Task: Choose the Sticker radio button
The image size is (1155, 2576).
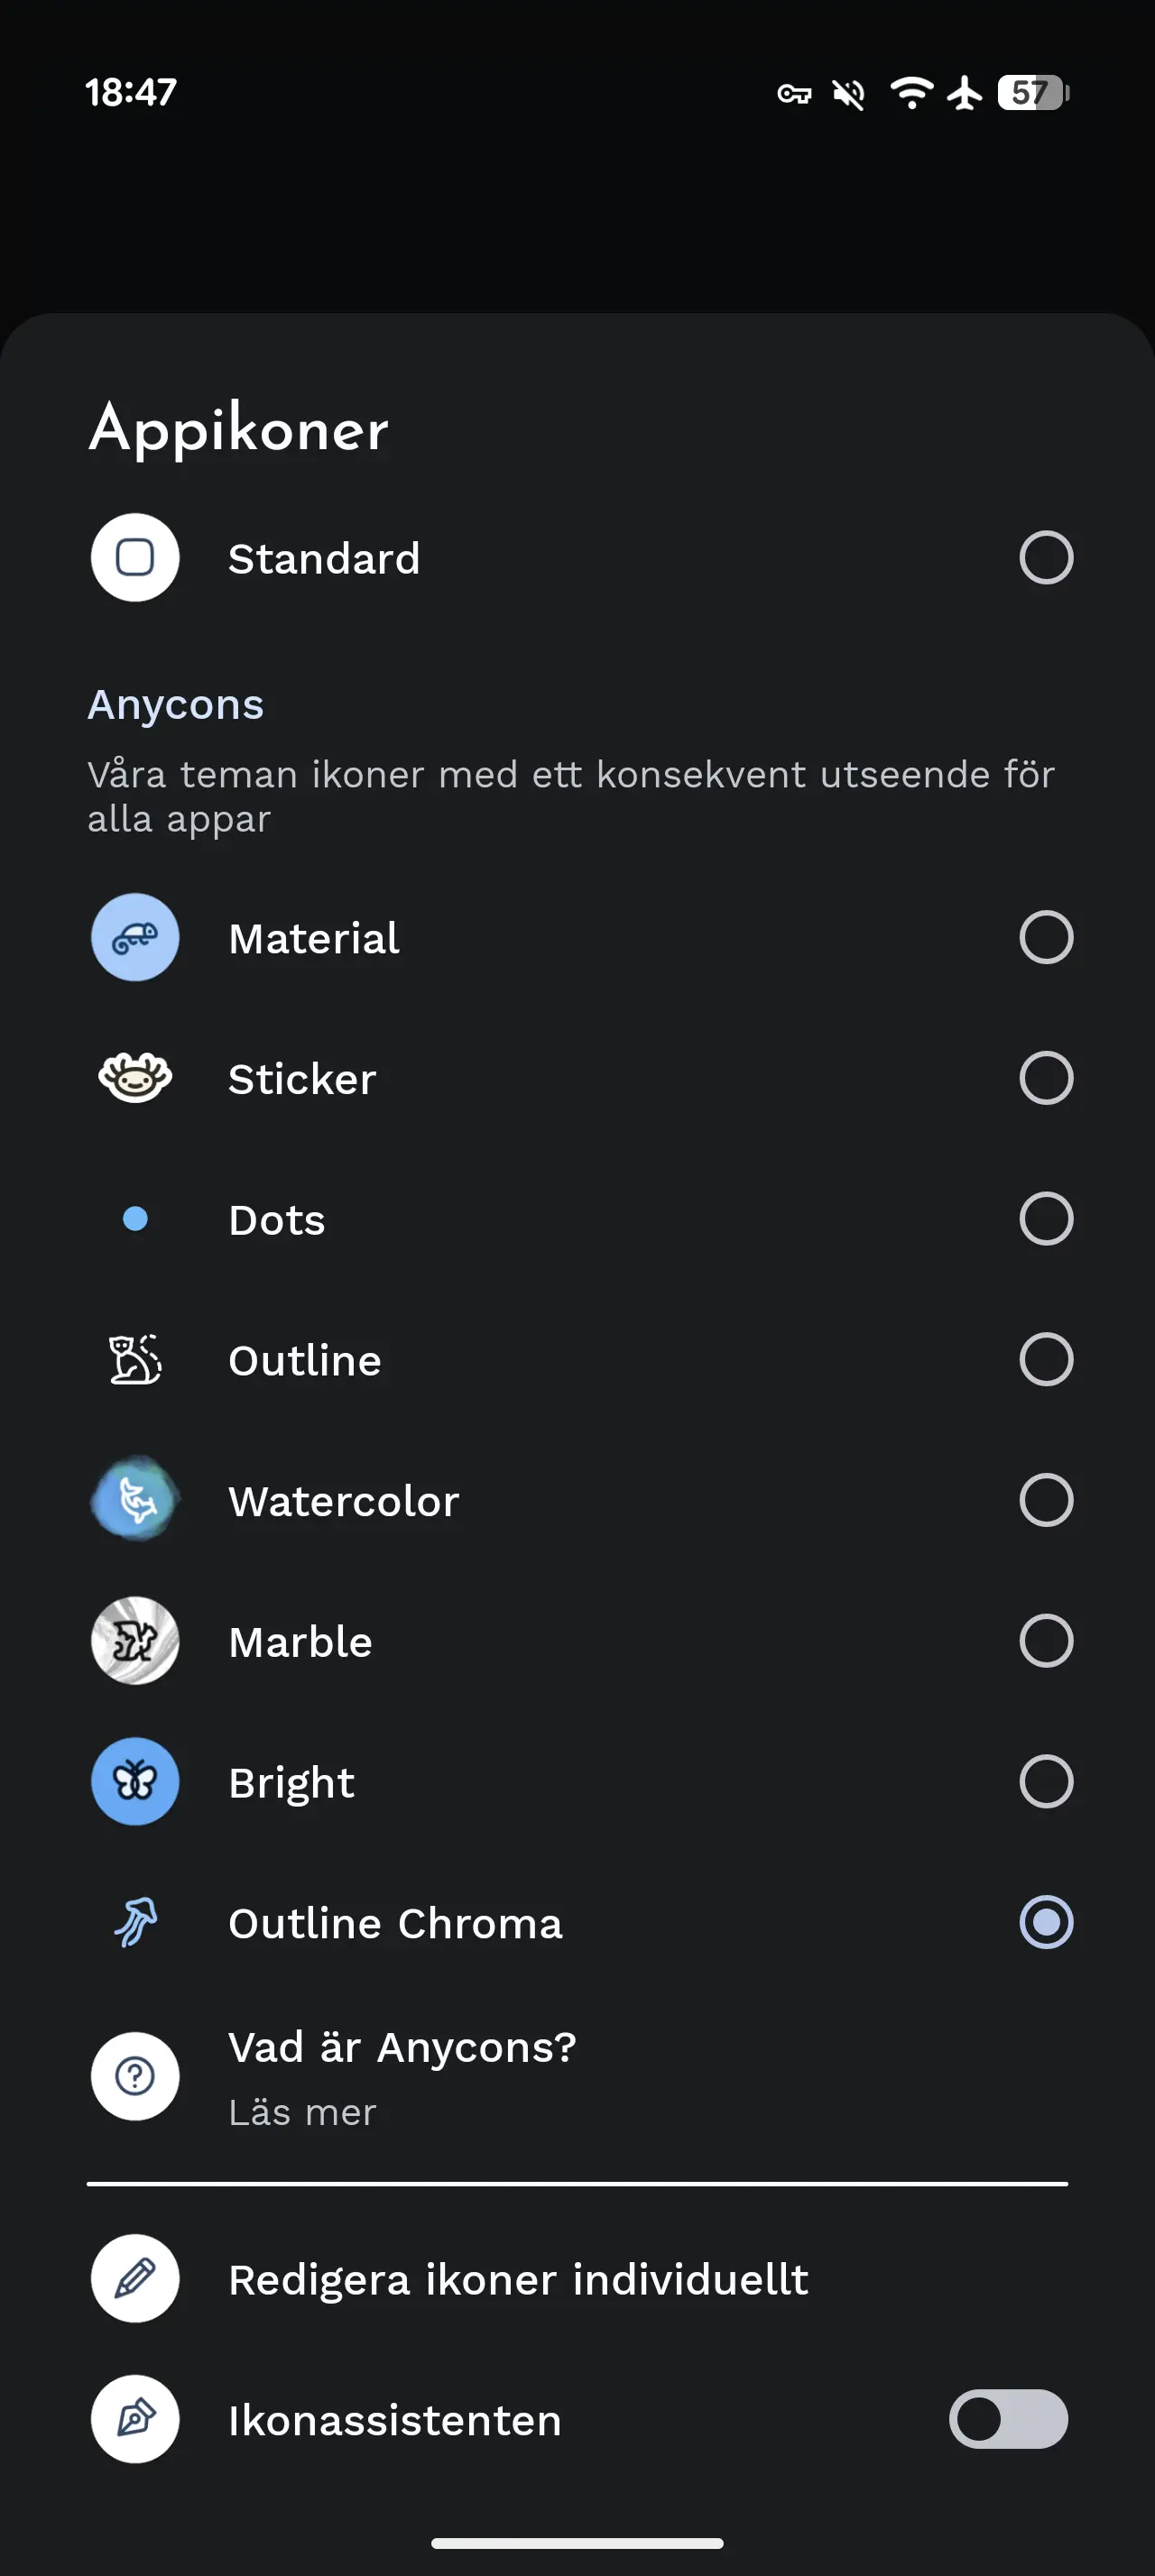Action: pyautogui.click(x=1046, y=1078)
